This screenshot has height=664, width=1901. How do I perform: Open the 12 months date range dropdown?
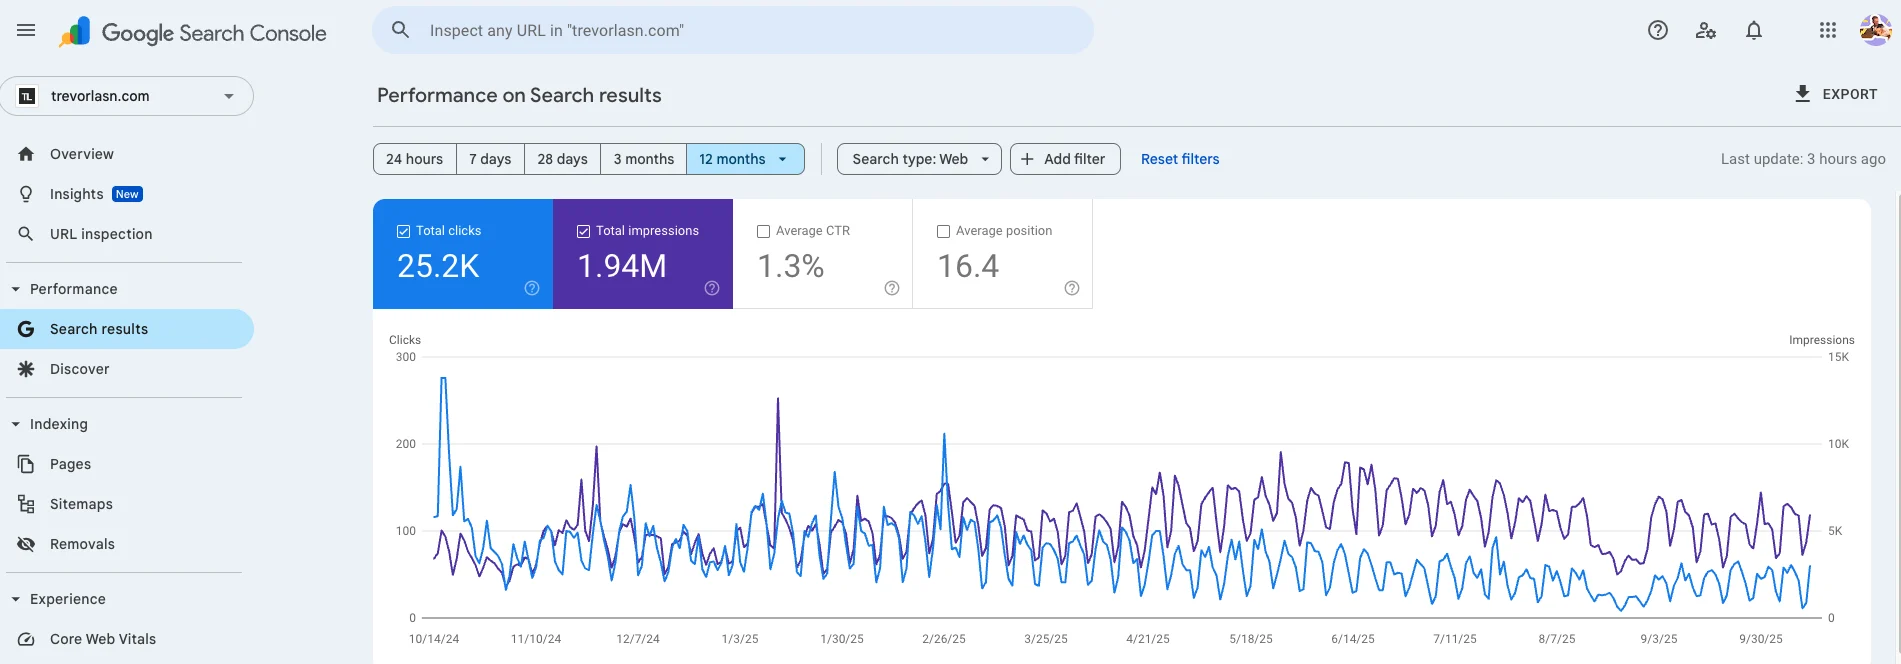(x=745, y=159)
